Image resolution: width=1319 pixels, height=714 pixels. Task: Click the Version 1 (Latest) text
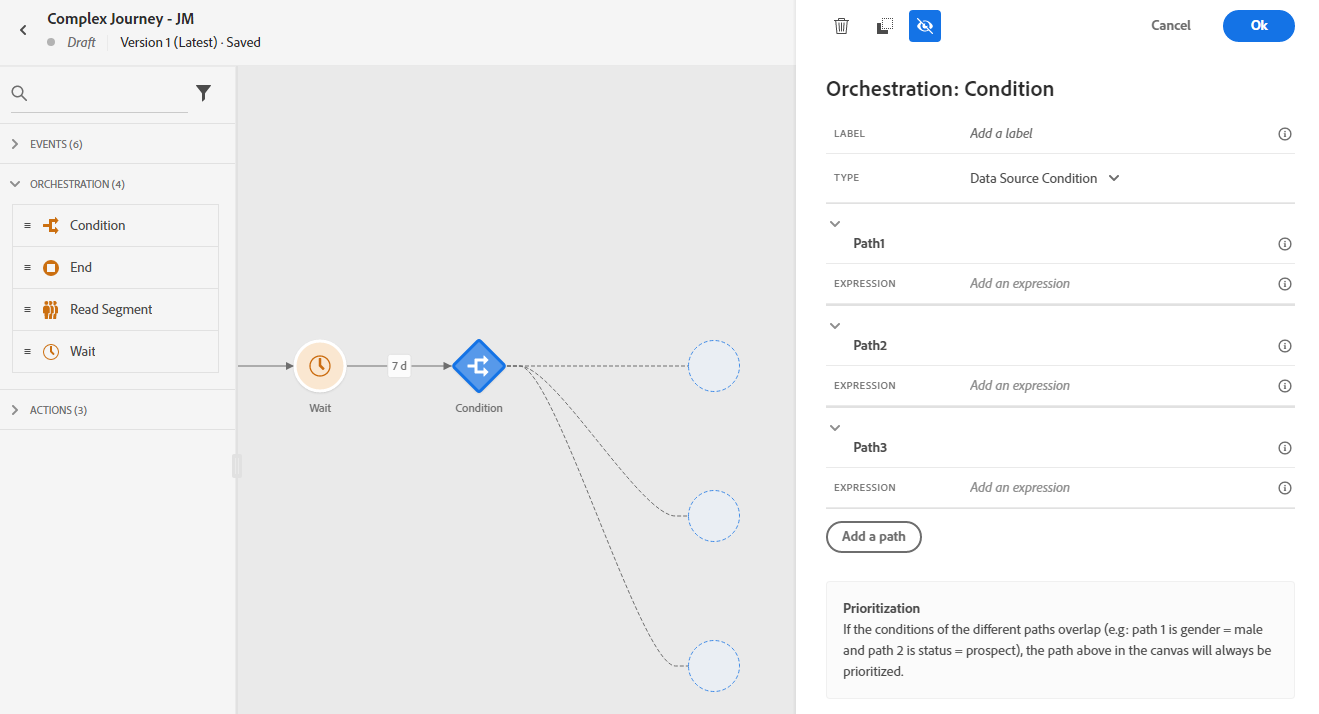coord(169,43)
